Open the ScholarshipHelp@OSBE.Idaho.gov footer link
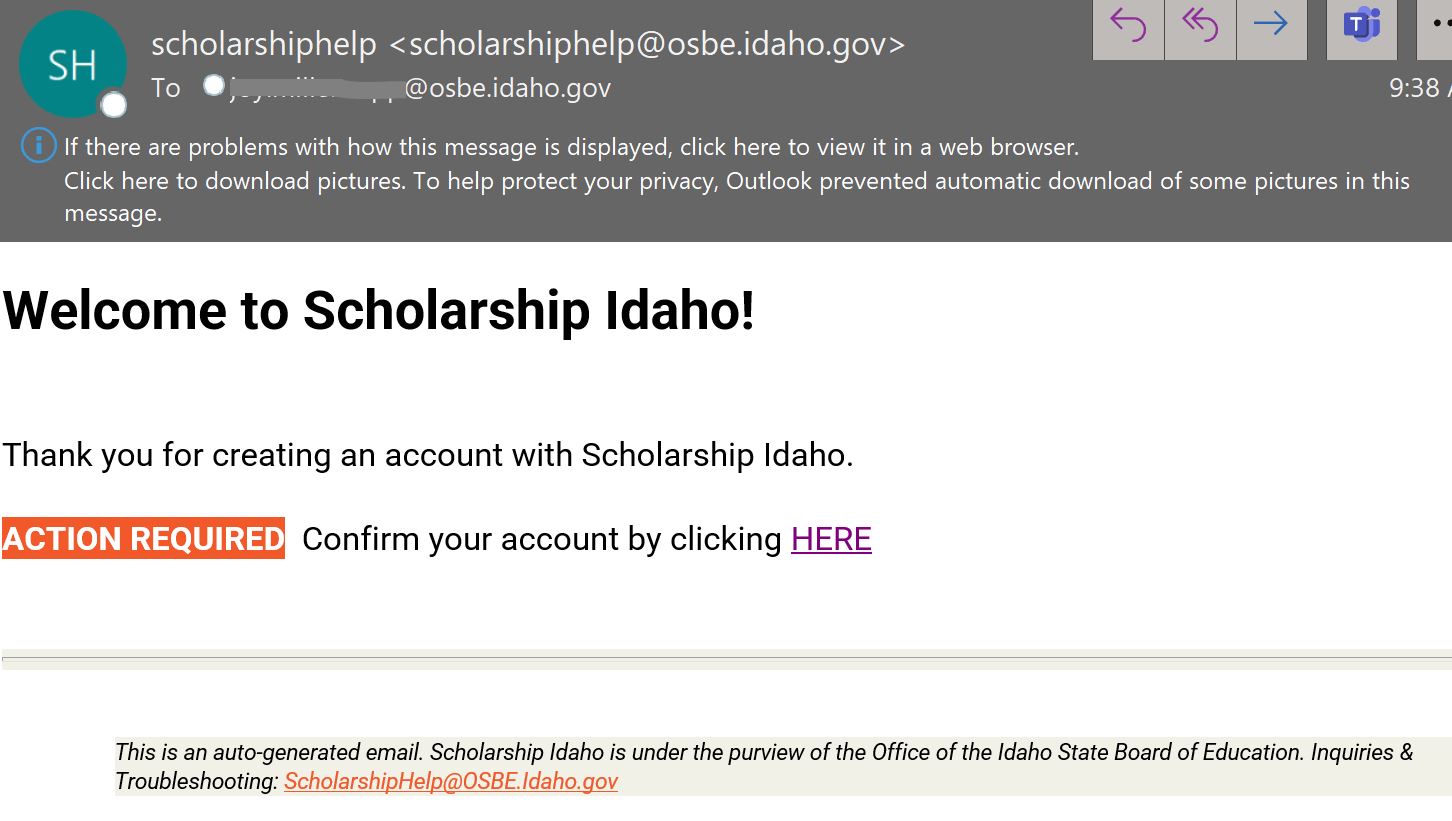The width and height of the screenshot is (1452, 821). [451, 781]
